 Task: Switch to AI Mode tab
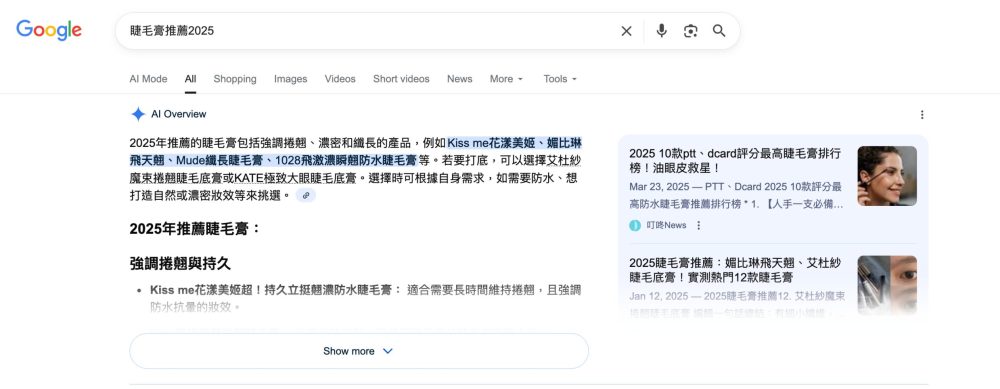148,79
